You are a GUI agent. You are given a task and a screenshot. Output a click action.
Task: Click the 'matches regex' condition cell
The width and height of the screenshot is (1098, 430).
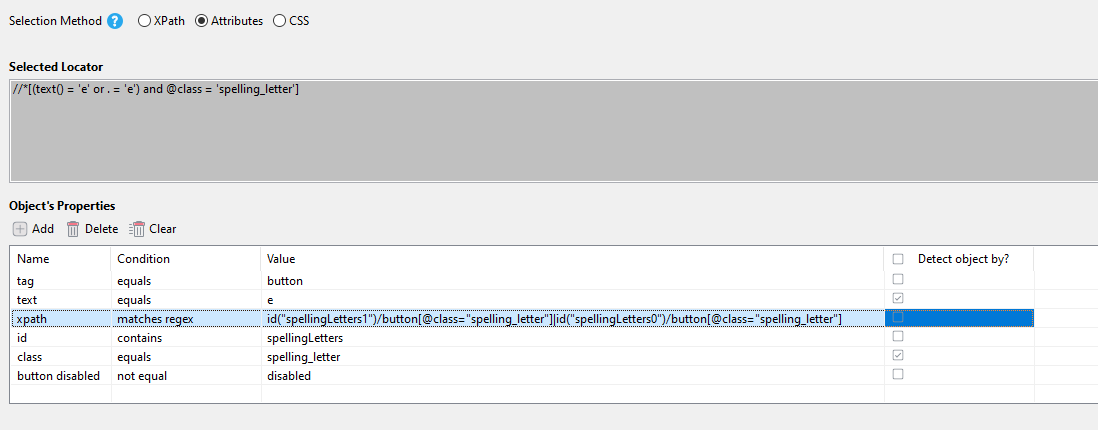click(x=154, y=318)
